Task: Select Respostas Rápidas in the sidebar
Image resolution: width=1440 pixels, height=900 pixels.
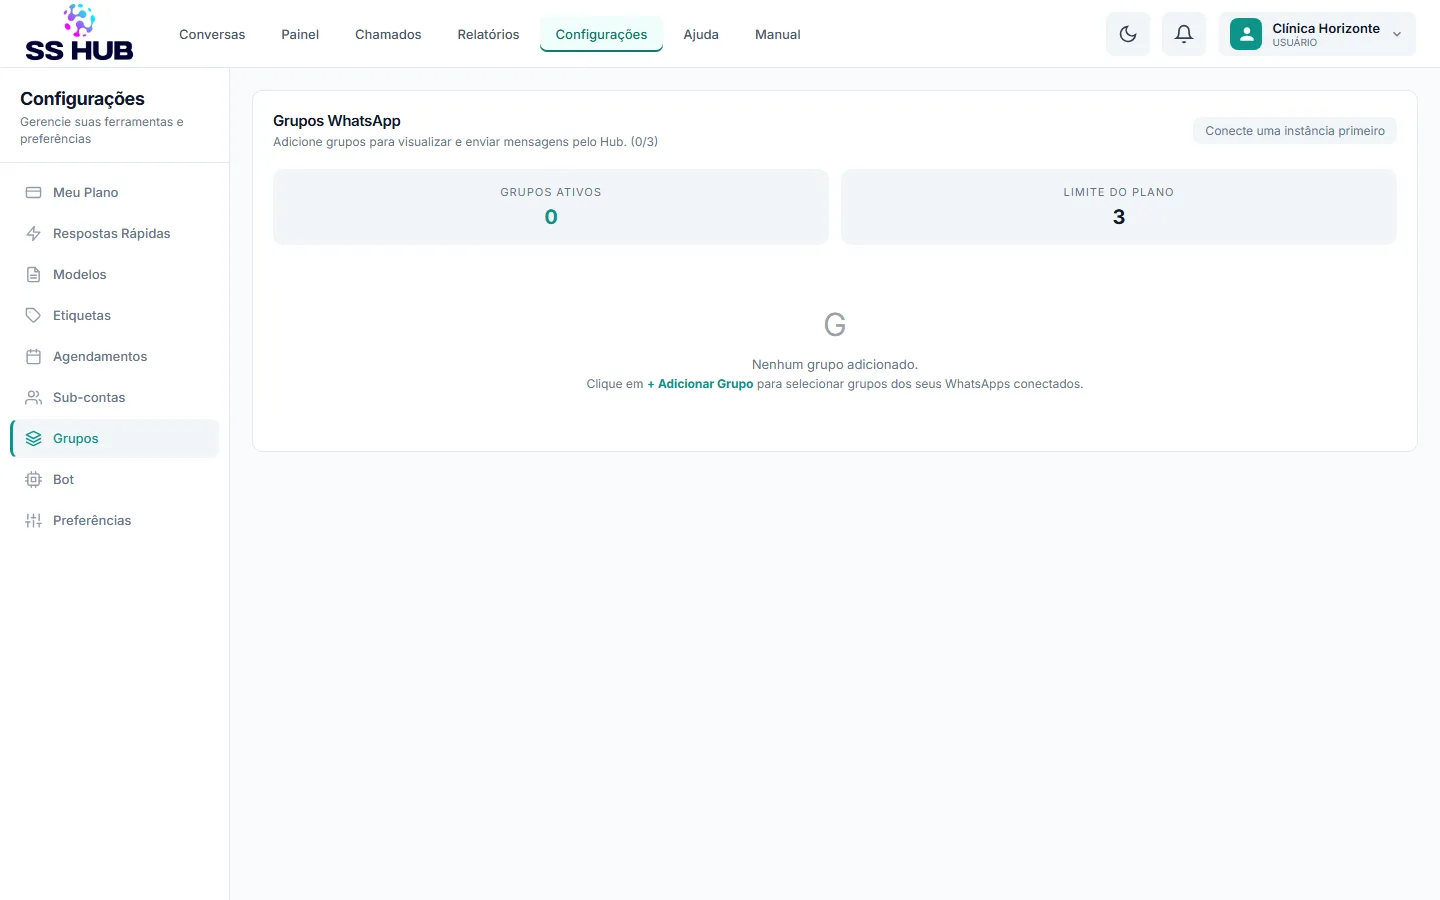Action: tap(115, 233)
